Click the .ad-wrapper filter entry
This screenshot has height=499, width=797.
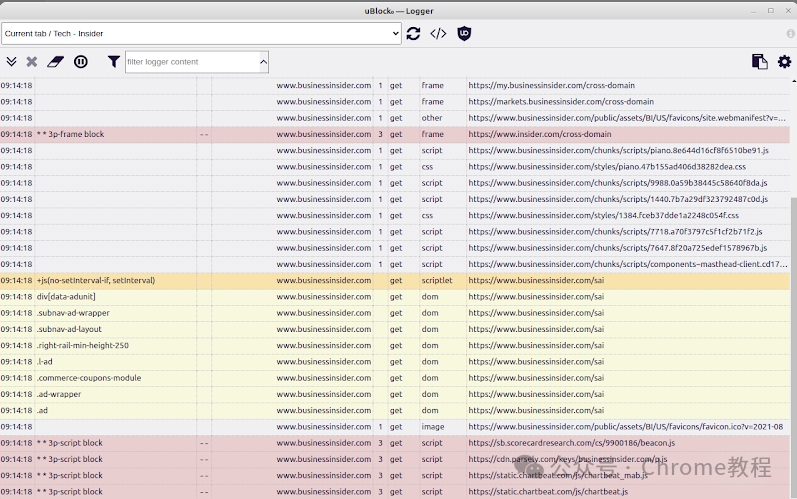click(59, 394)
